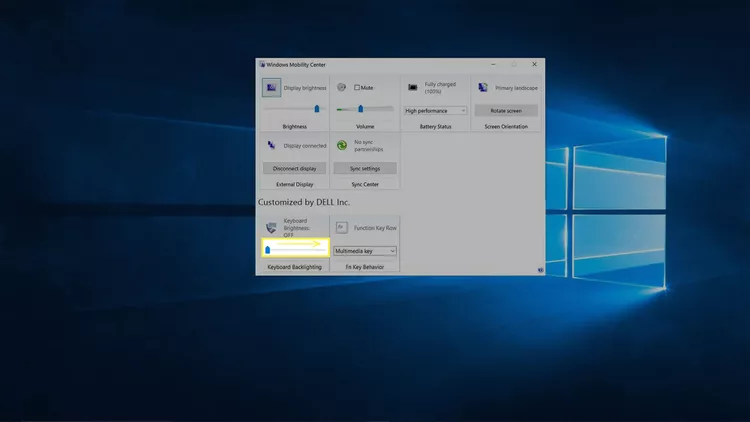Screen dimensions: 750x422
Task: Open the High performance power plan dropdown
Action: click(435, 111)
